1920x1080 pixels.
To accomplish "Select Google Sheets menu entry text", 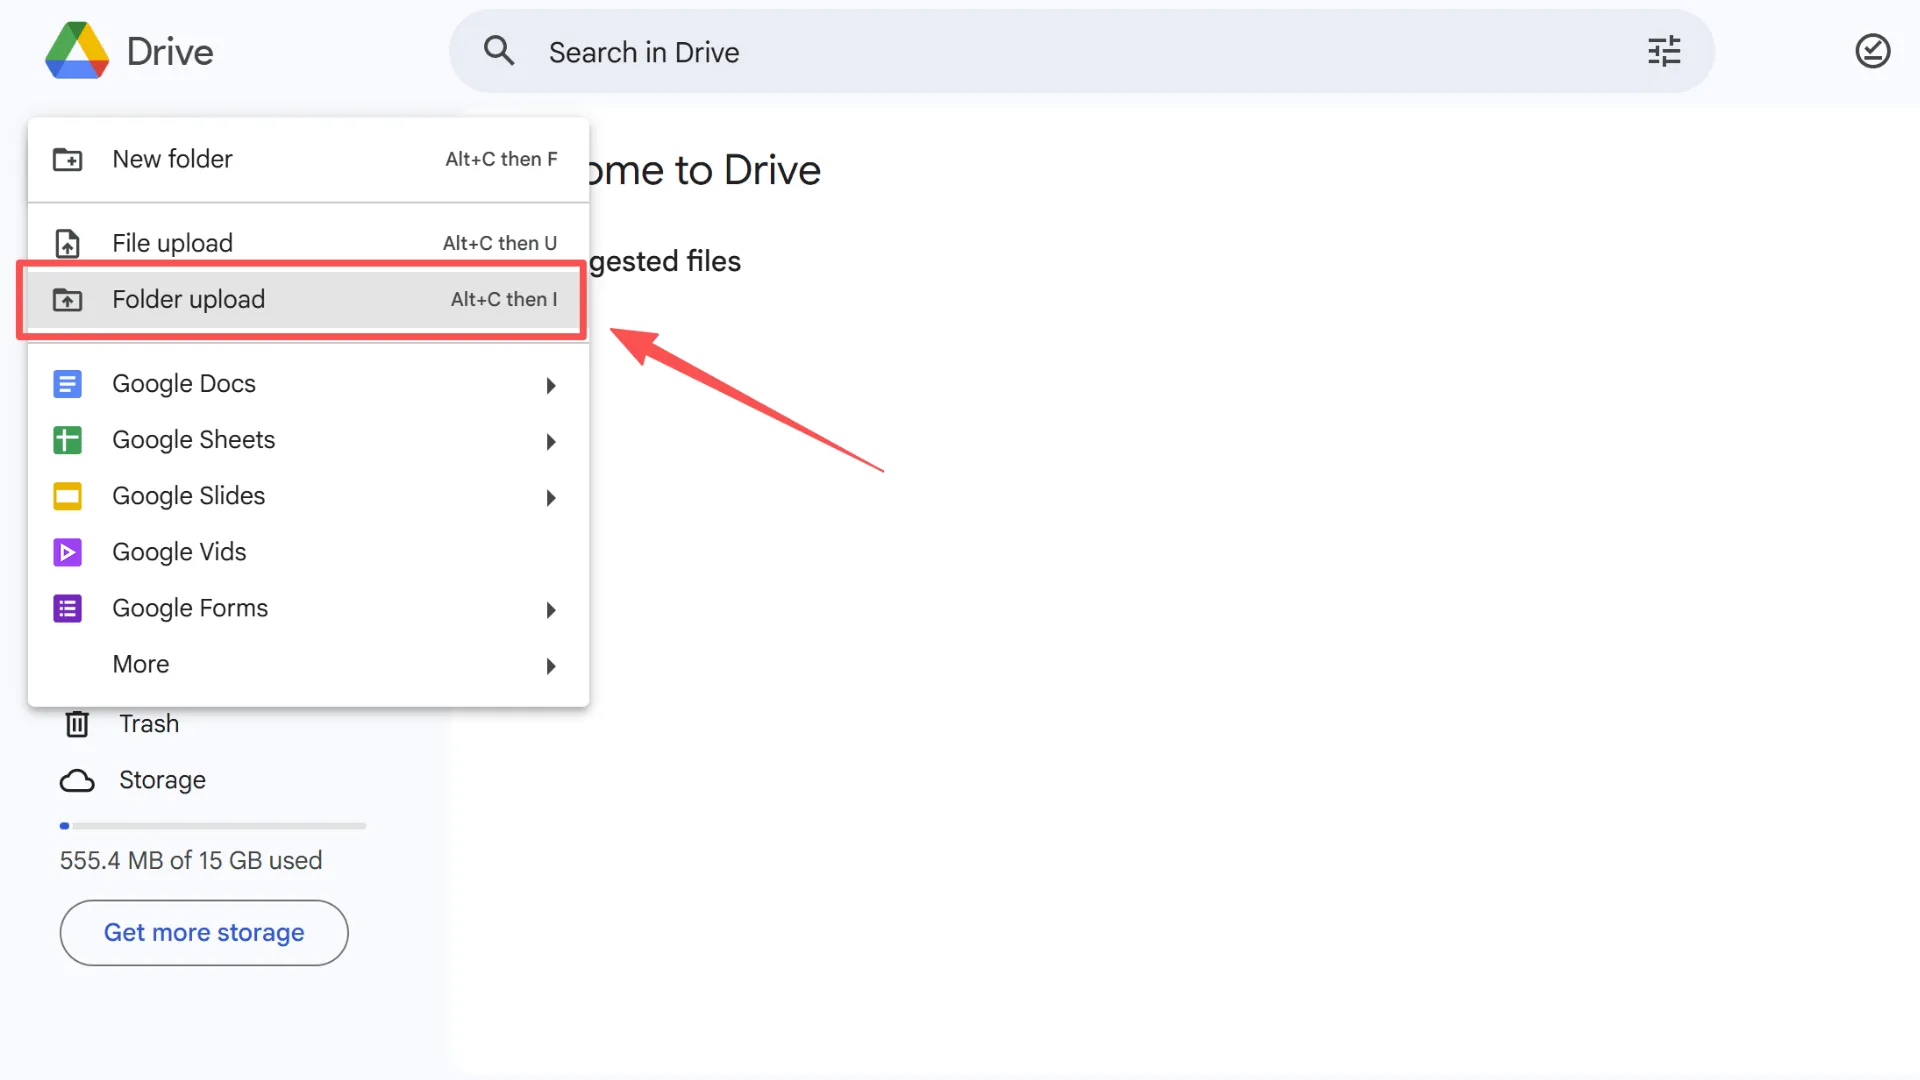I will point(193,440).
